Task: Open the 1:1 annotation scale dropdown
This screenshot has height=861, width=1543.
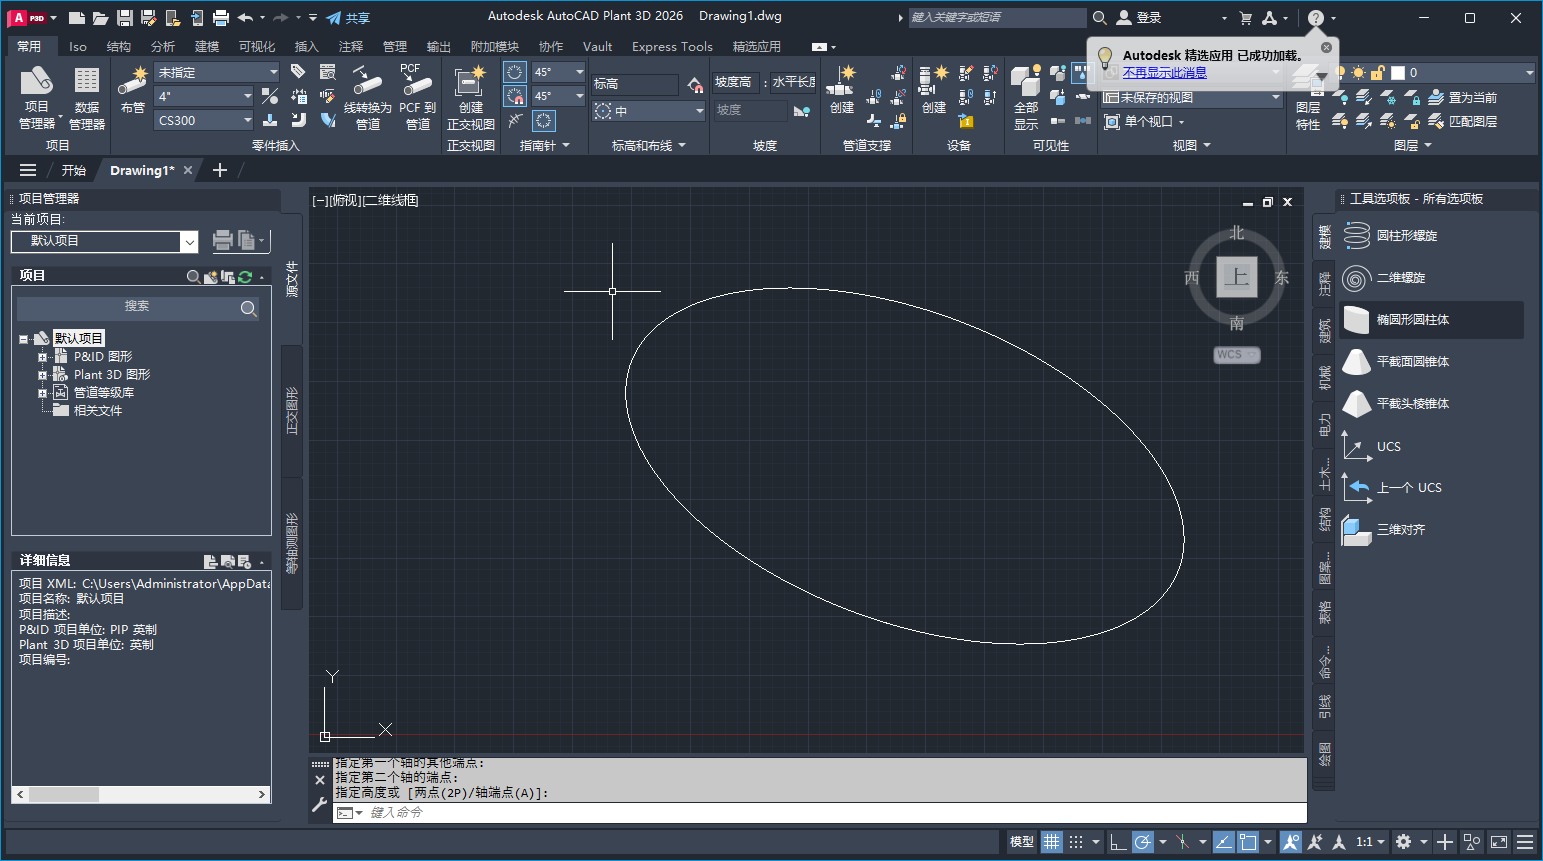Action: (x=1370, y=842)
